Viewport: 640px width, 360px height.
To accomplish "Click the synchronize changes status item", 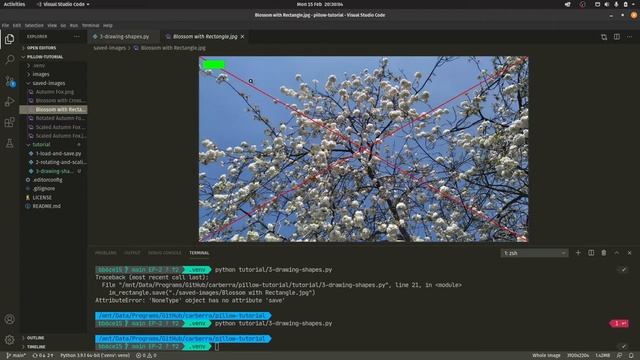I will click(42, 356).
